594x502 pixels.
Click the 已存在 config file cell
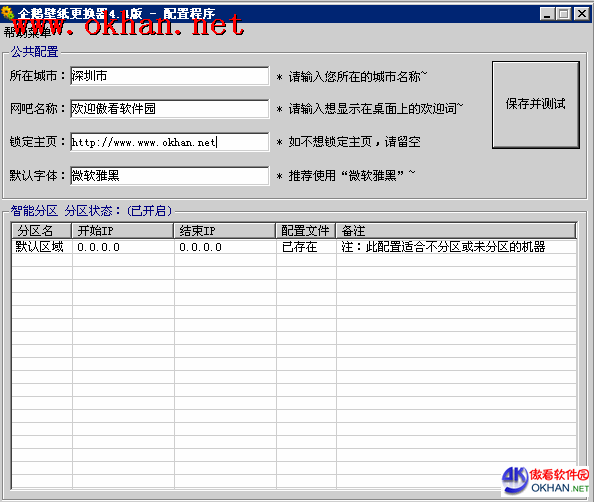tap(306, 247)
